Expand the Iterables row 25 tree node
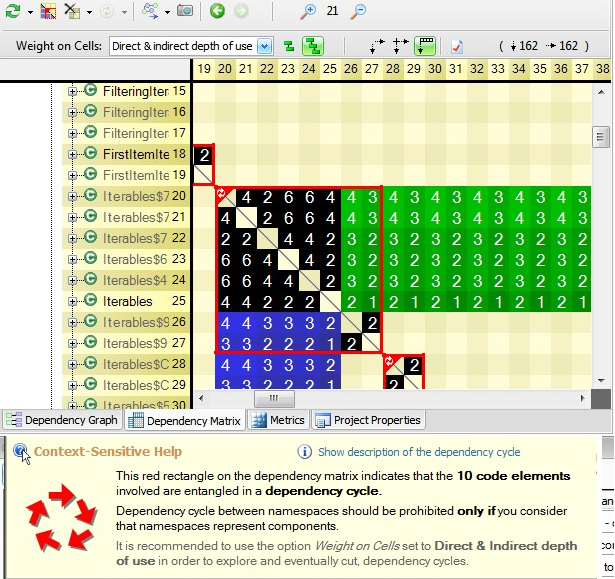This screenshot has height=579, width=615. click(x=73, y=301)
